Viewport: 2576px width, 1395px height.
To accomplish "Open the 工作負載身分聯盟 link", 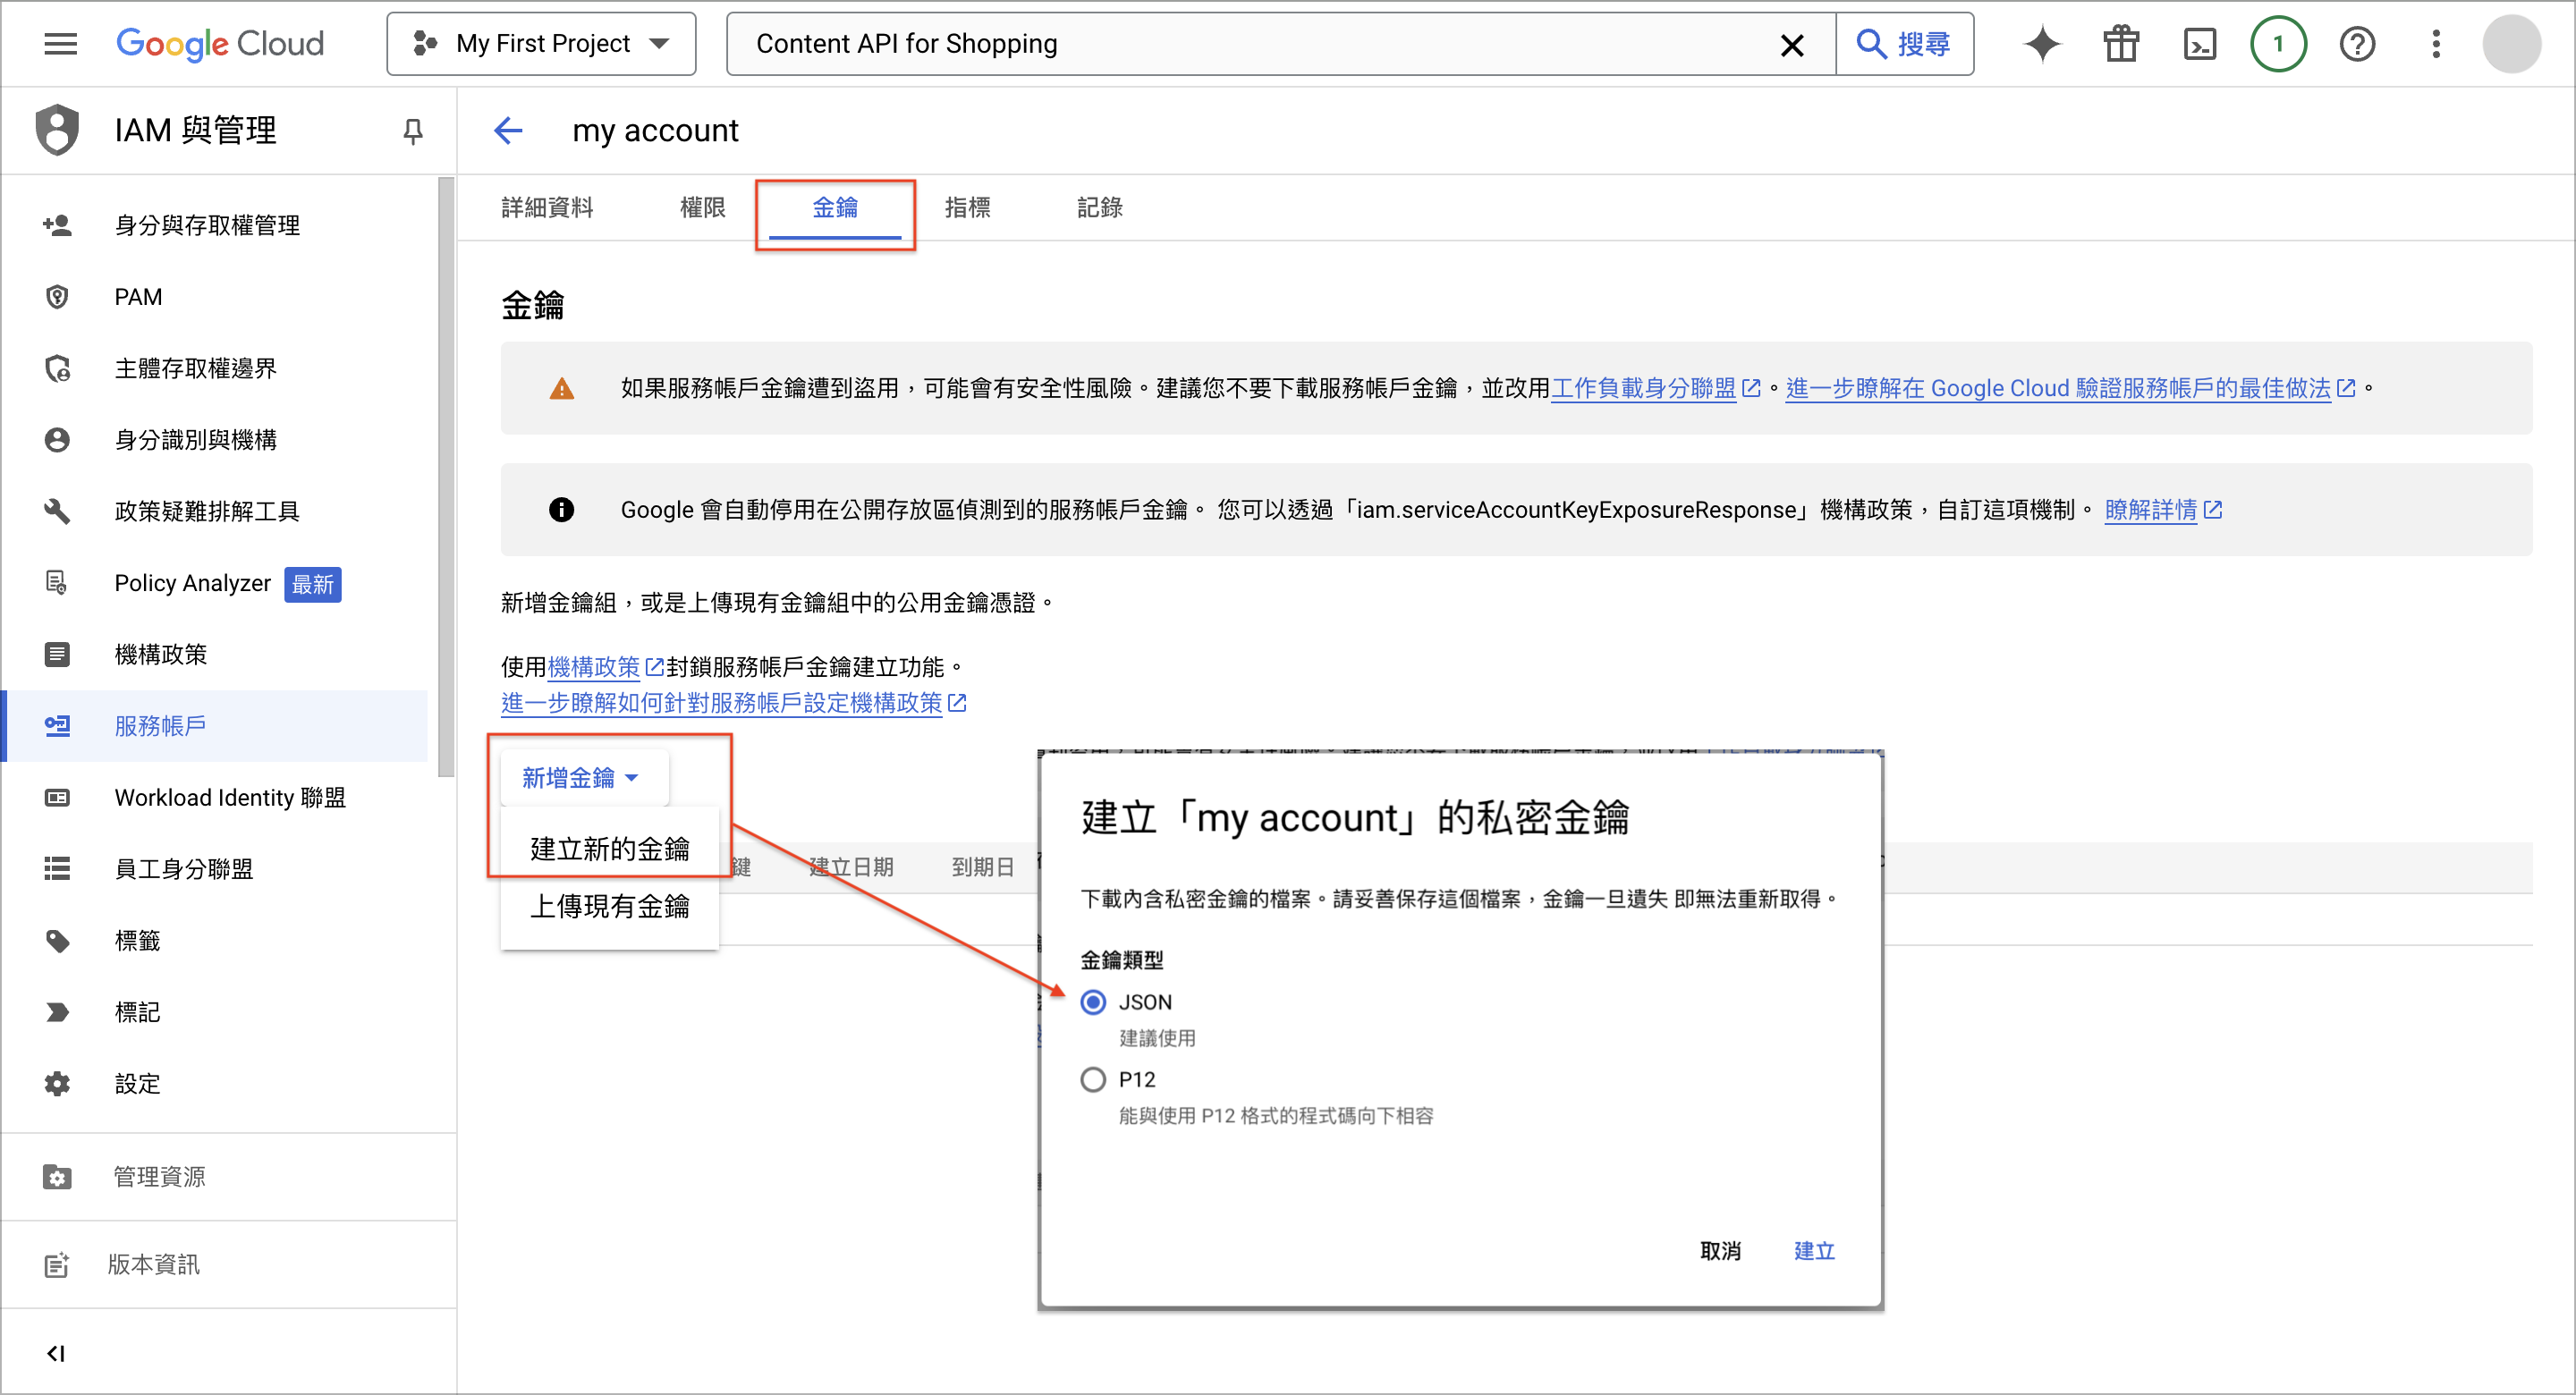I will point(1655,388).
